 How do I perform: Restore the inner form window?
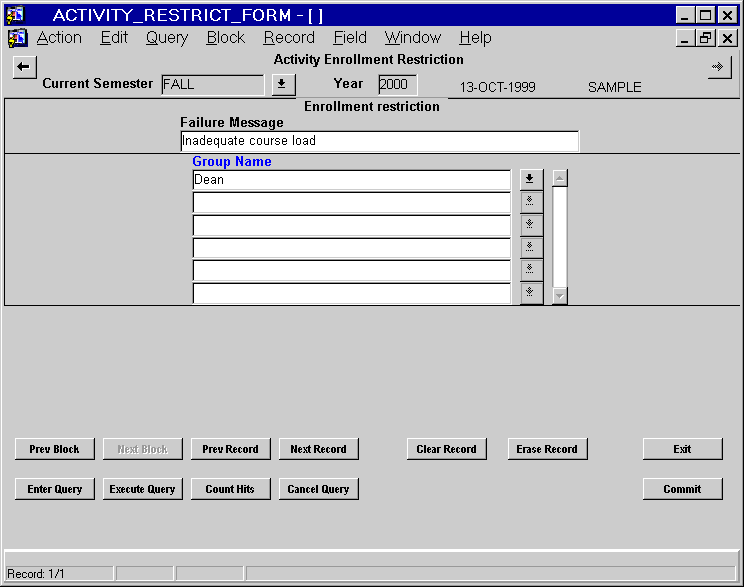pyautogui.click(x=706, y=38)
